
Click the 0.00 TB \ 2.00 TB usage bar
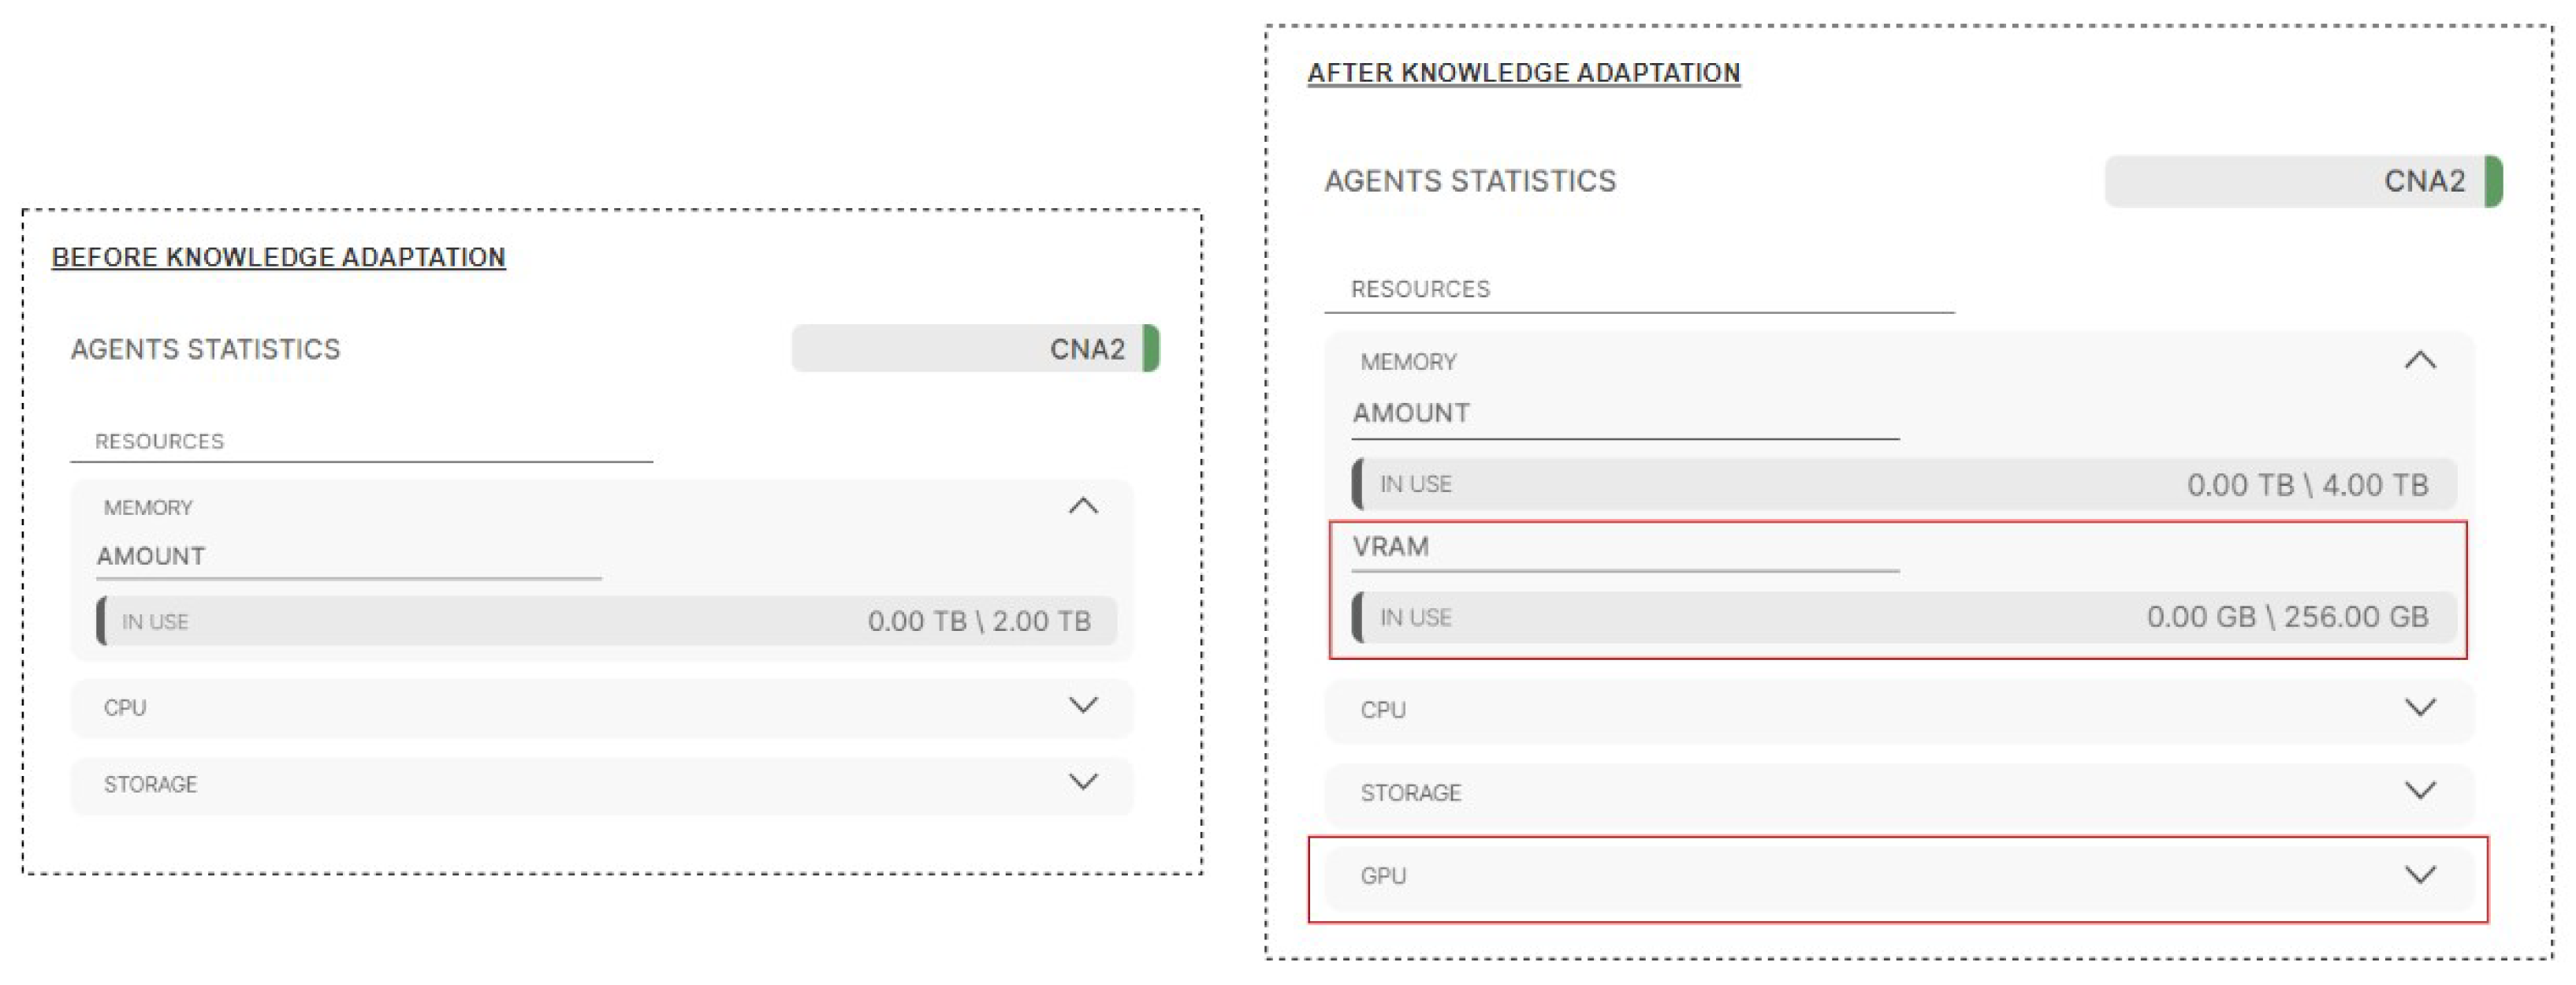[x=606, y=621]
